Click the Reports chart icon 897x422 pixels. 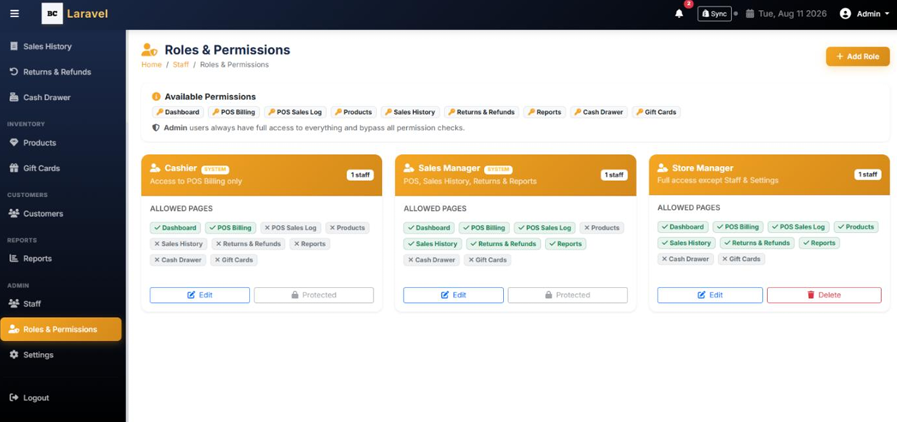tap(14, 258)
